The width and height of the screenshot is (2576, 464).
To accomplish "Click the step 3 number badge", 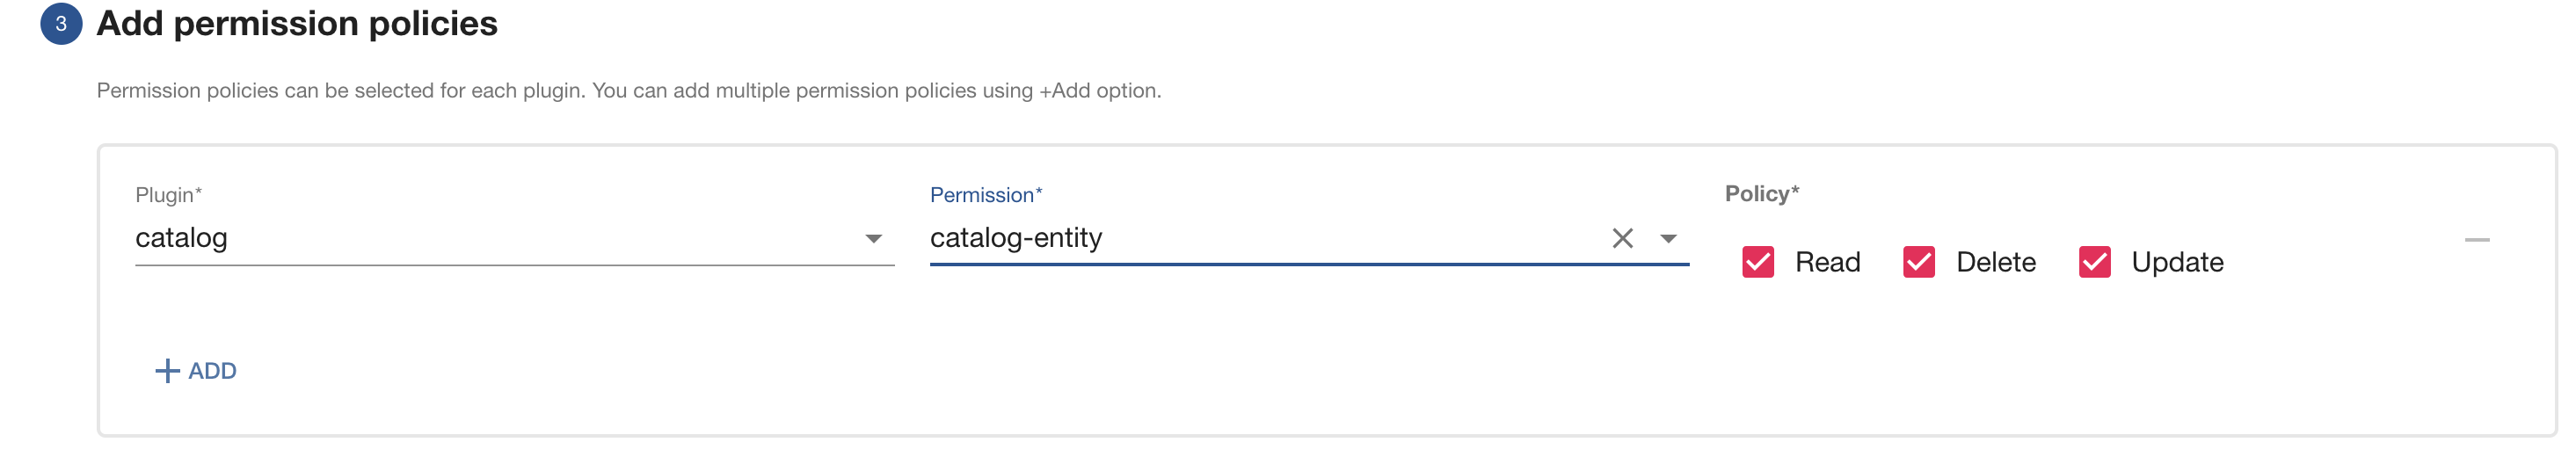I will pyautogui.click(x=61, y=24).
